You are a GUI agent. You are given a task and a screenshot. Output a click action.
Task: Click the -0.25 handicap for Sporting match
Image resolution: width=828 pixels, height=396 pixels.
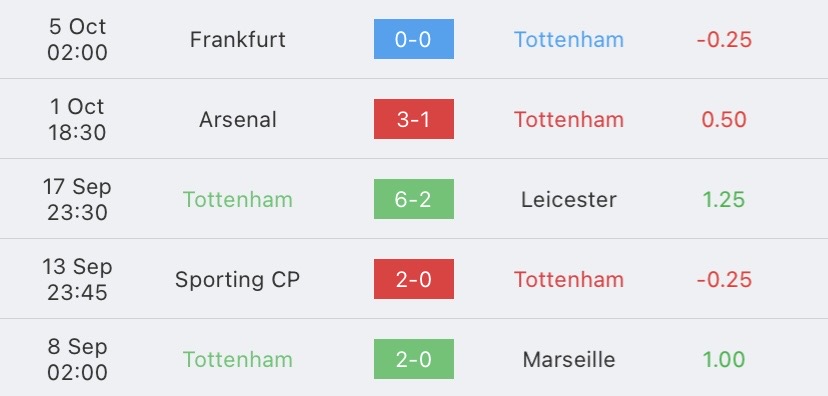pyautogui.click(x=724, y=280)
